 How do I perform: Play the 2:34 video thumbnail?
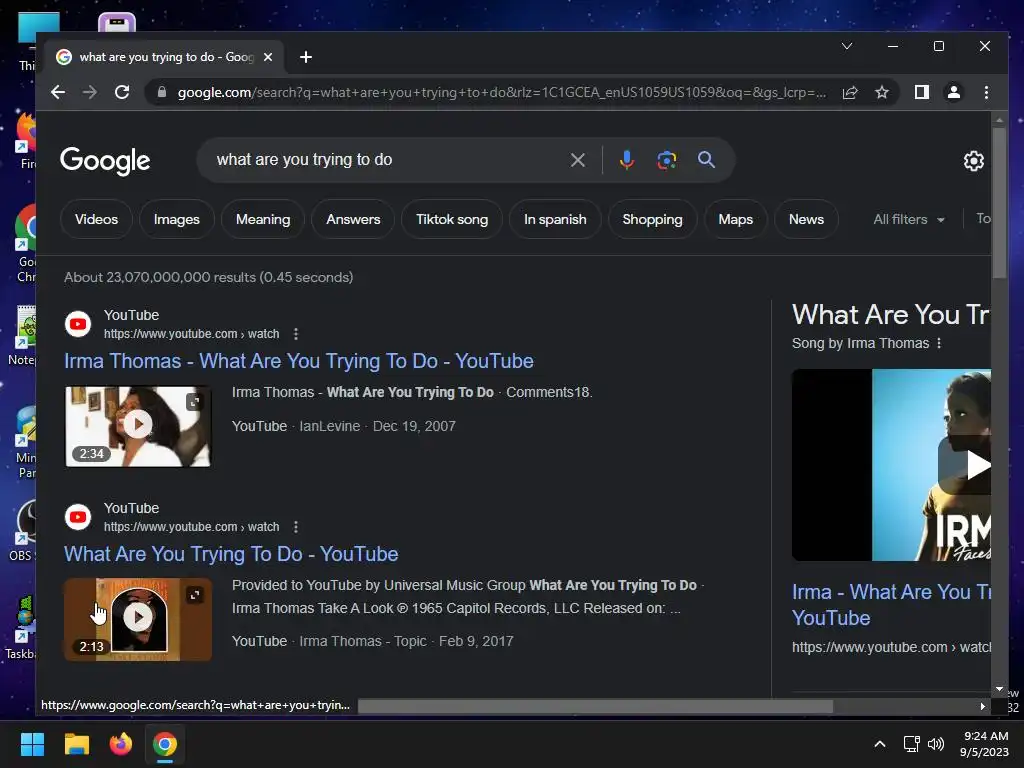[138, 426]
